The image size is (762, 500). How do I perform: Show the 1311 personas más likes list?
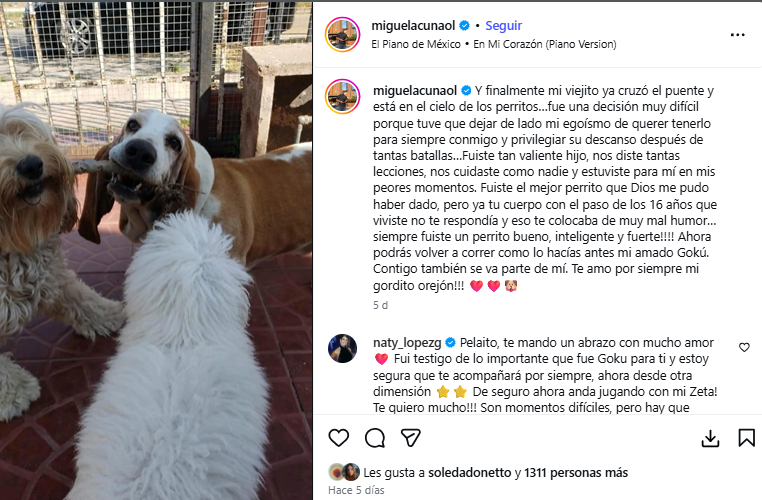[576, 472]
